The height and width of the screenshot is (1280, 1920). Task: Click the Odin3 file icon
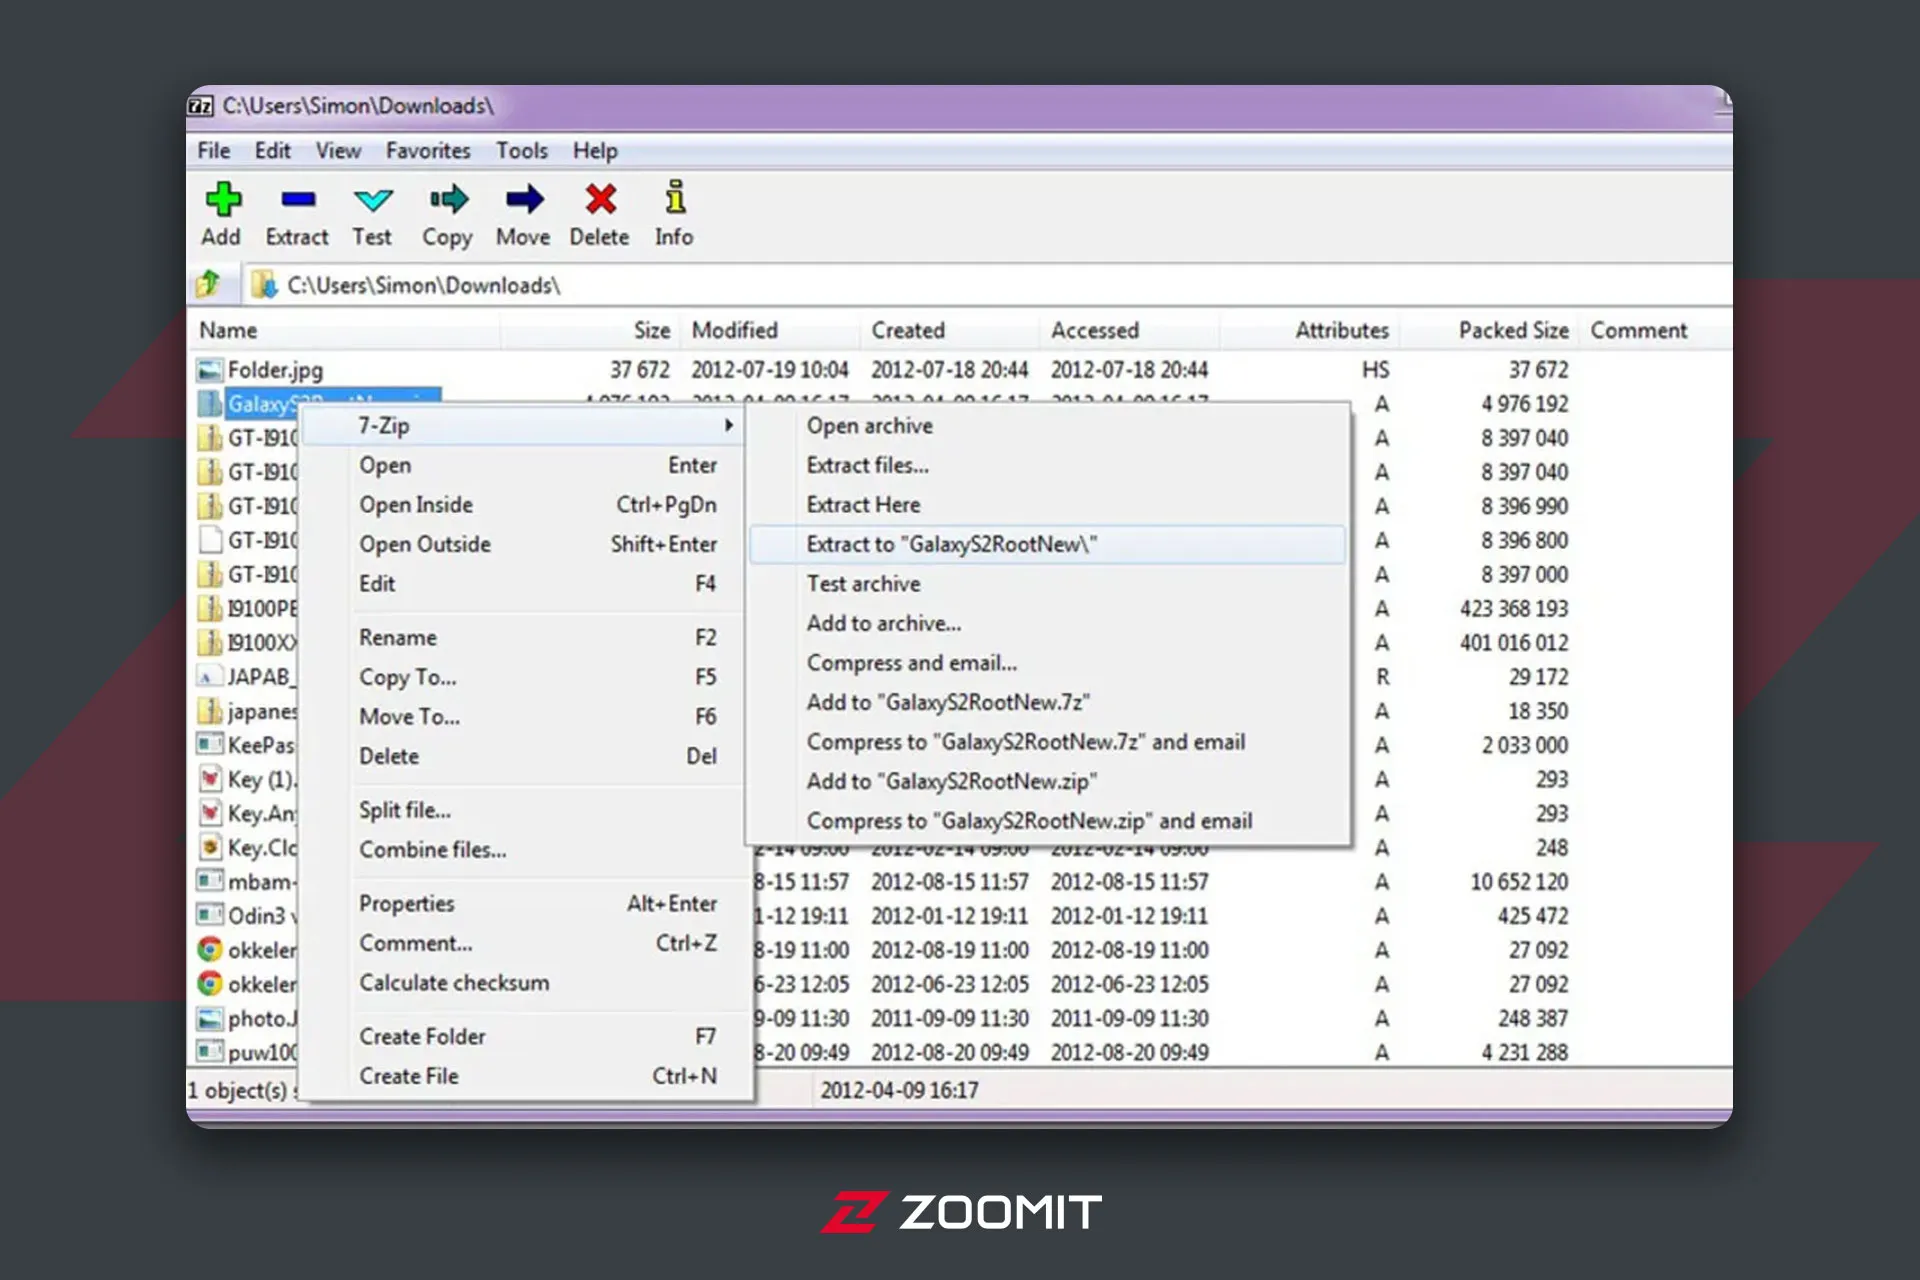209,915
